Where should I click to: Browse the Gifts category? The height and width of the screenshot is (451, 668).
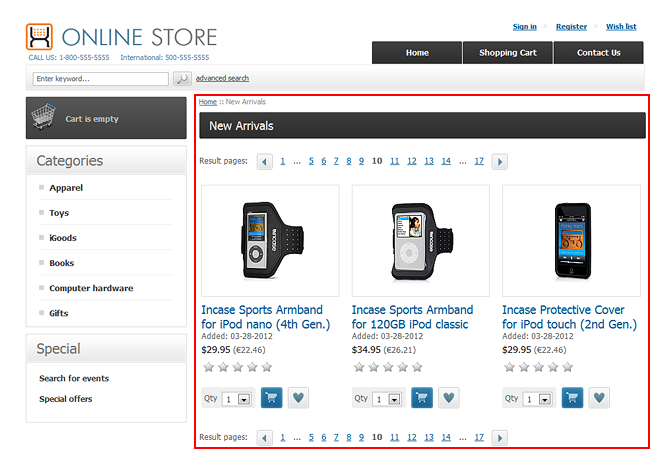59,313
